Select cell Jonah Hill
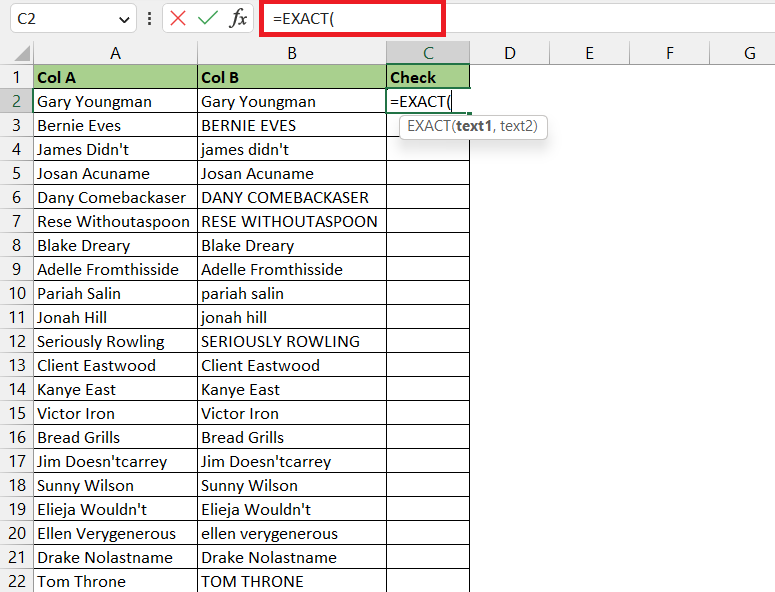 115,317
